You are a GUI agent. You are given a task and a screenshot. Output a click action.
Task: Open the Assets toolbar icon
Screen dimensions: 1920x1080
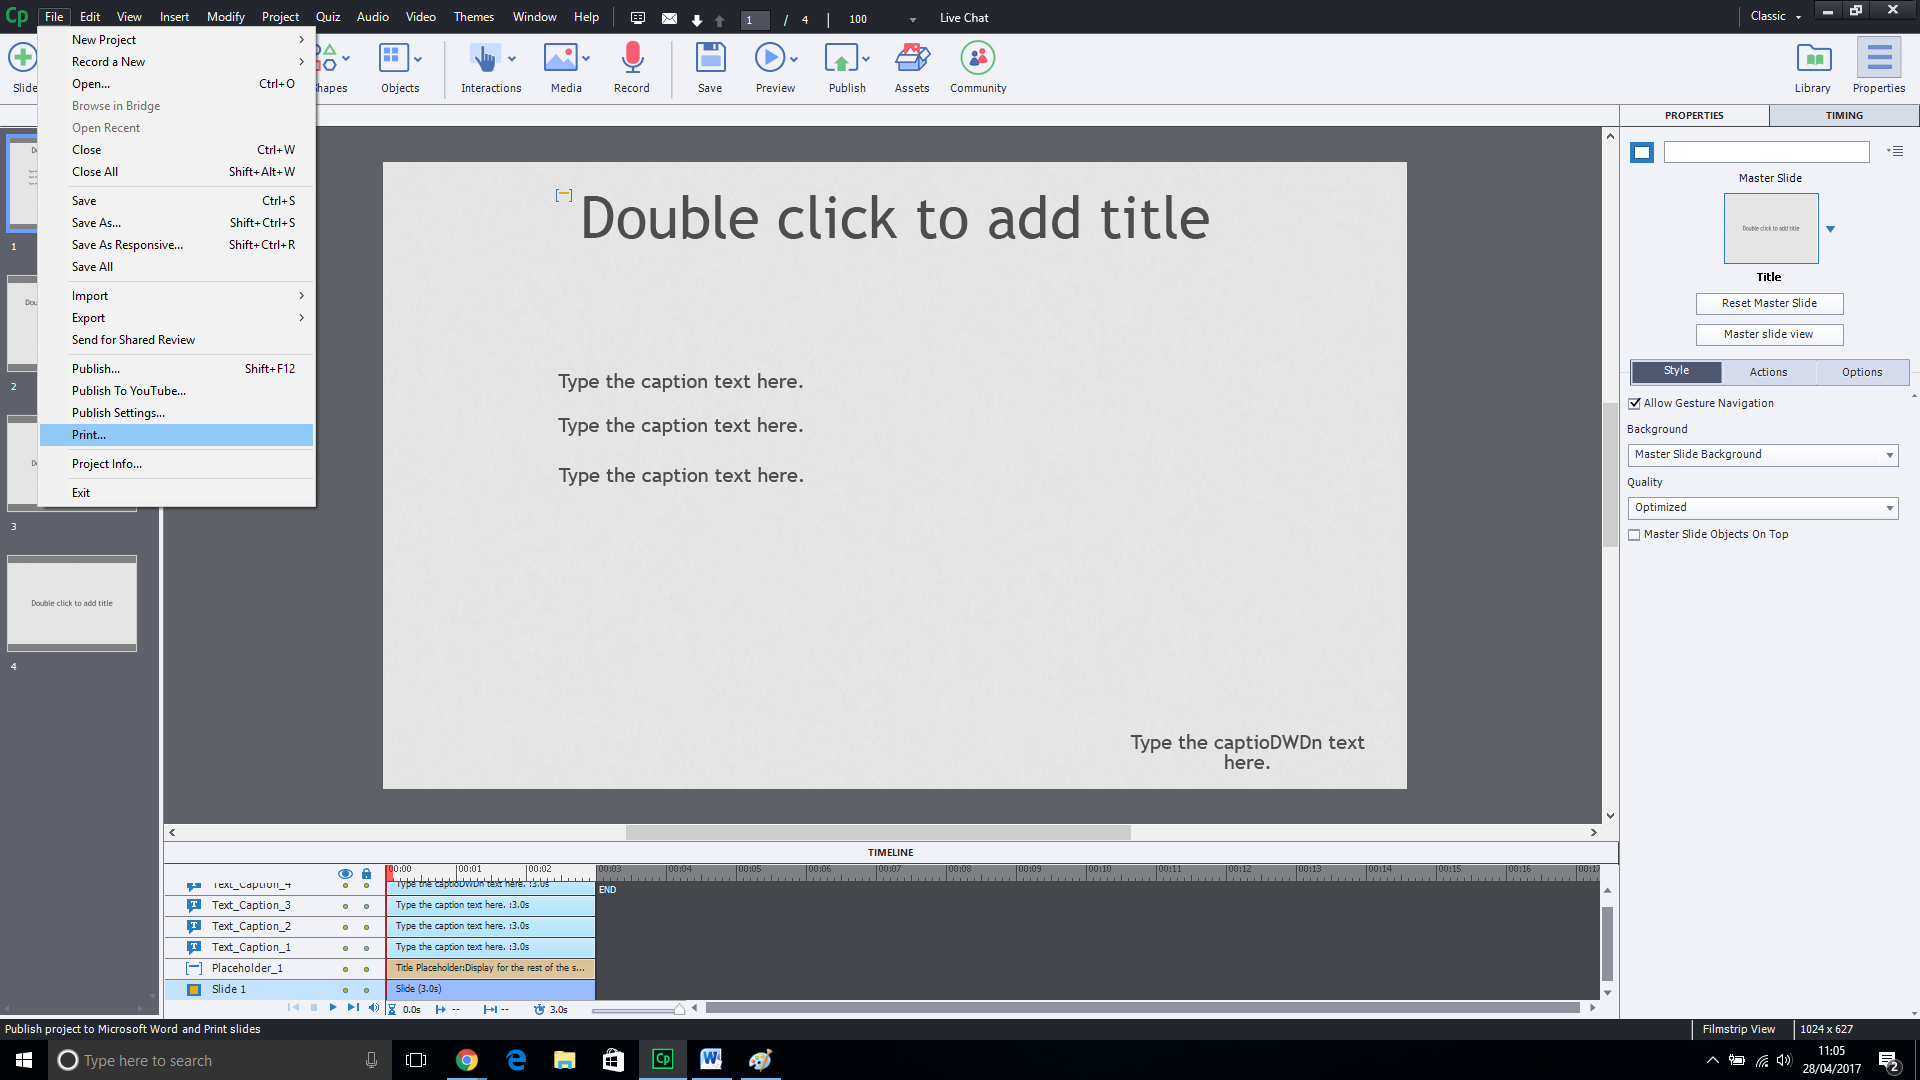pyautogui.click(x=911, y=59)
